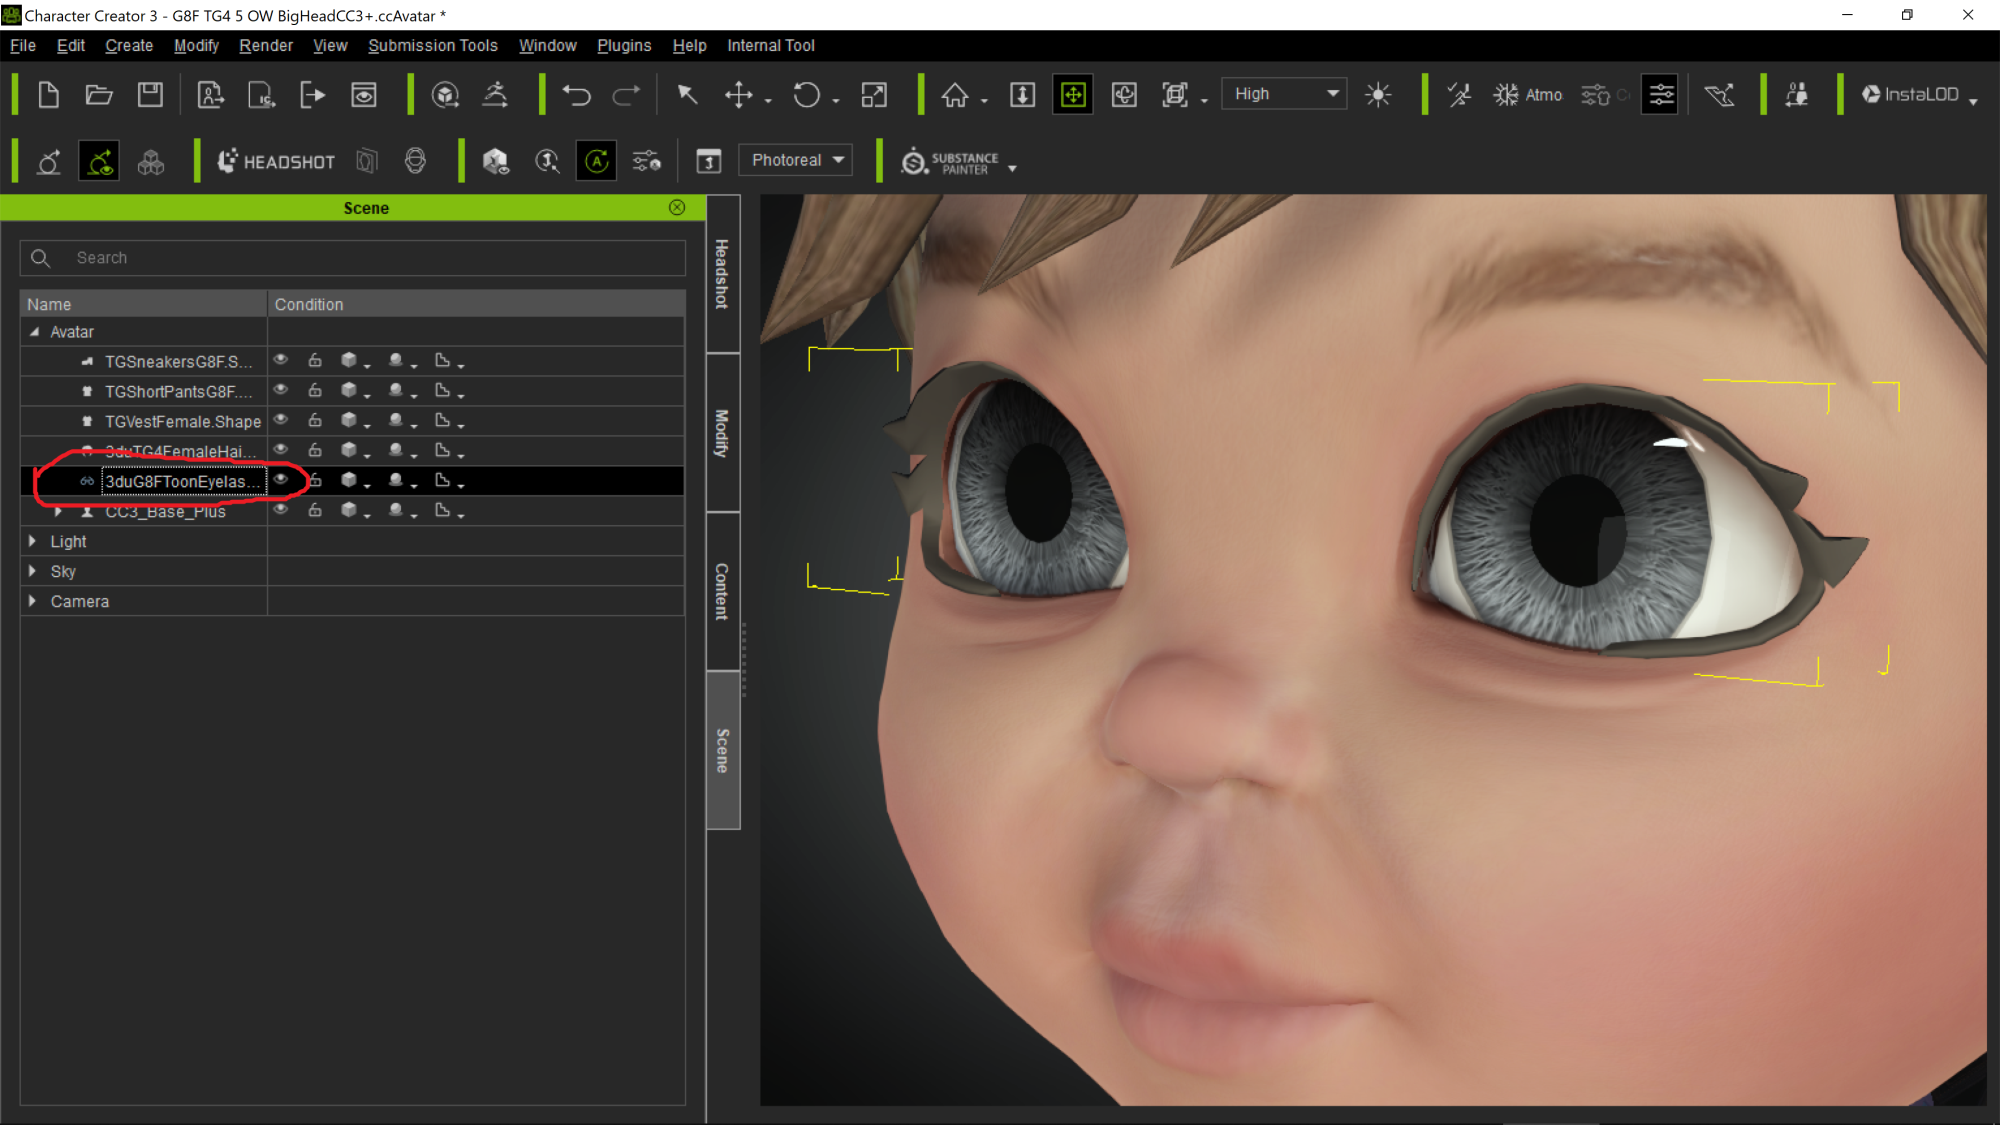The image size is (2000, 1125).
Task: Select TGShortPantsG8F in the scene tree
Action: 179,392
